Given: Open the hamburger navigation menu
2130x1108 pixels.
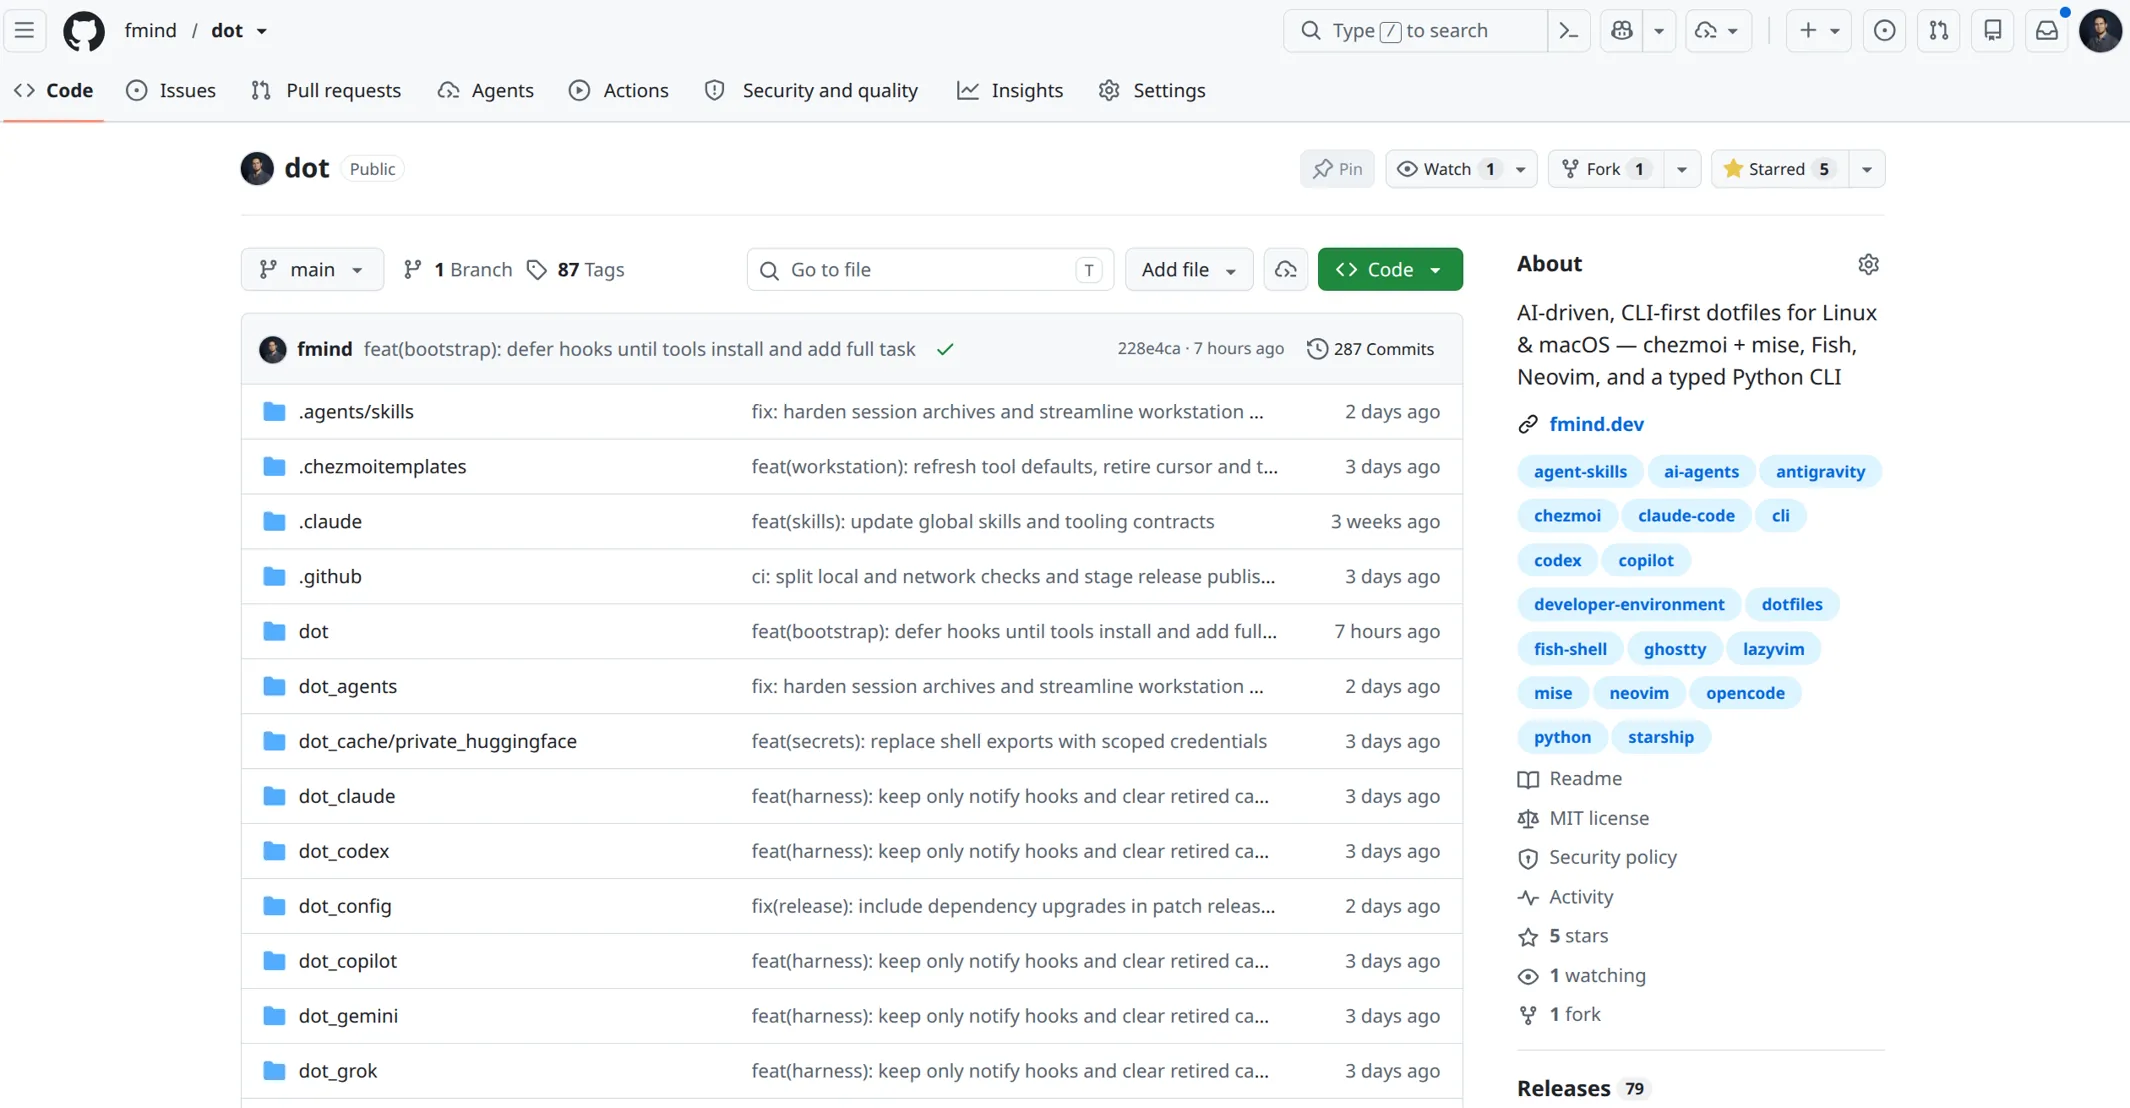Looking at the screenshot, I should 25,31.
